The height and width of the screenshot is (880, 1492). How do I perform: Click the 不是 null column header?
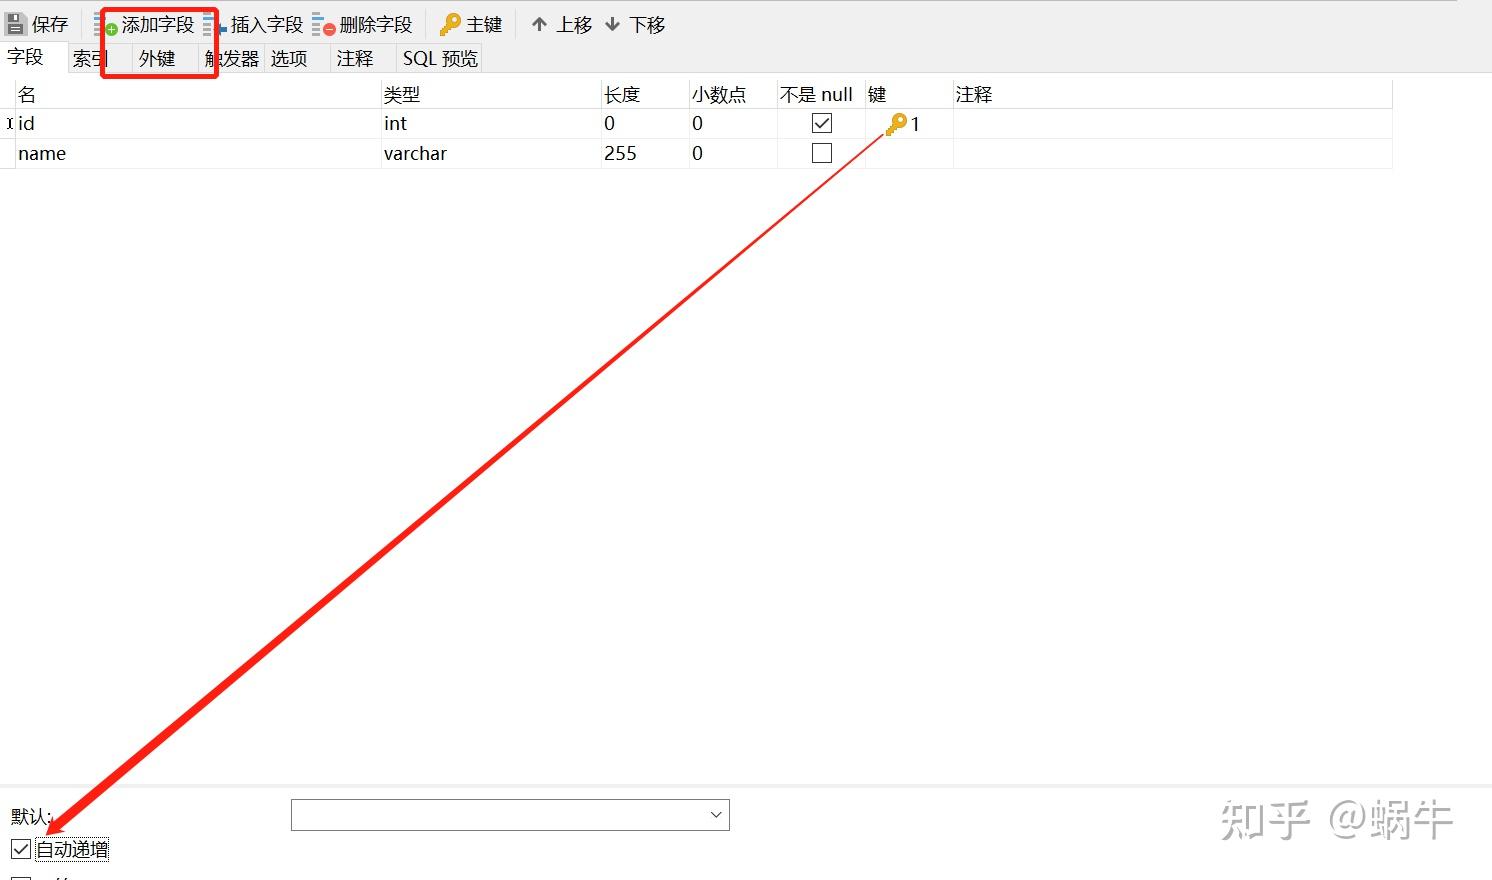click(x=821, y=95)
